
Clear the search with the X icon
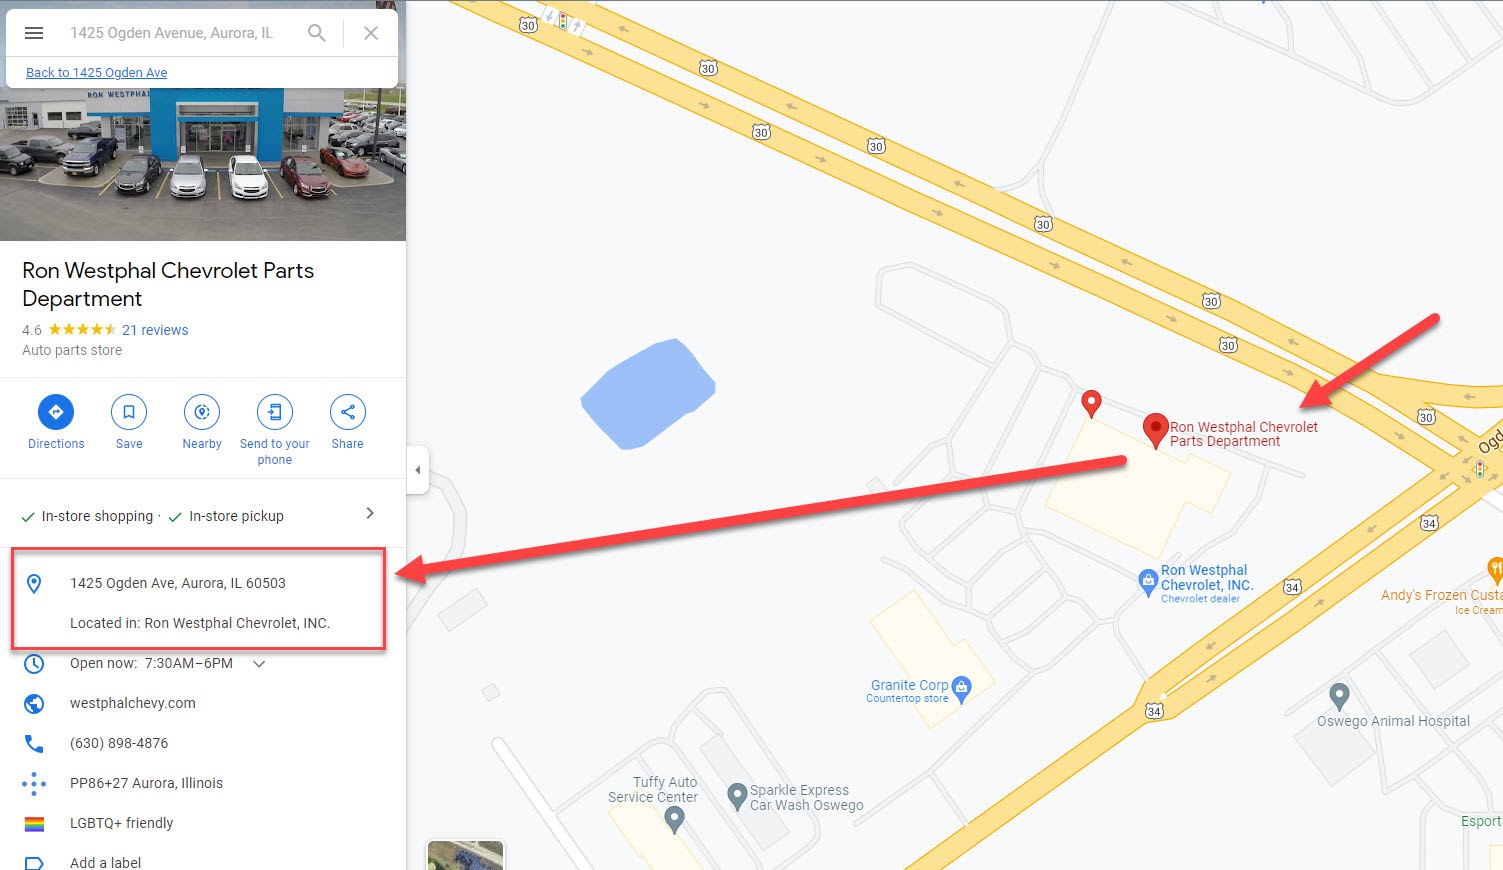pyautogui.click(x=371, y=33)
